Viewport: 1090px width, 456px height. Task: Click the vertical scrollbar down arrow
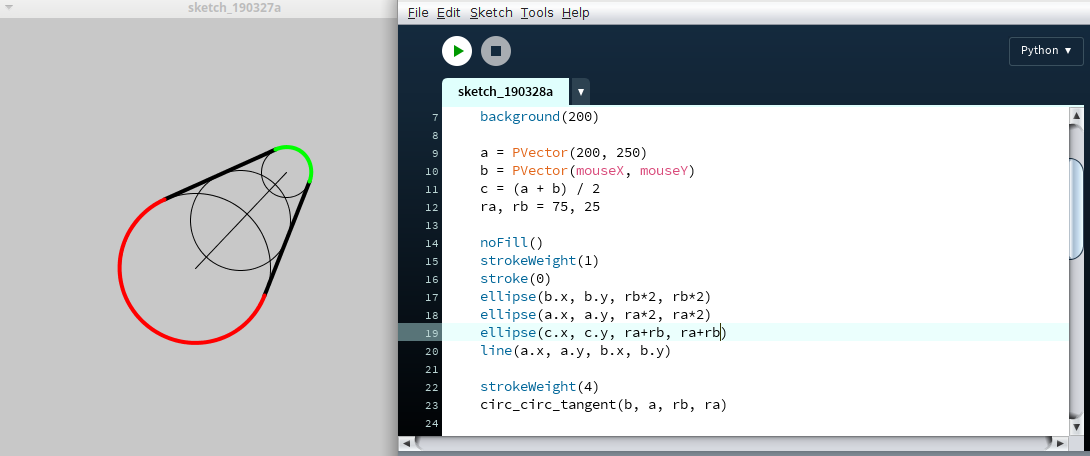[1076, 424]
